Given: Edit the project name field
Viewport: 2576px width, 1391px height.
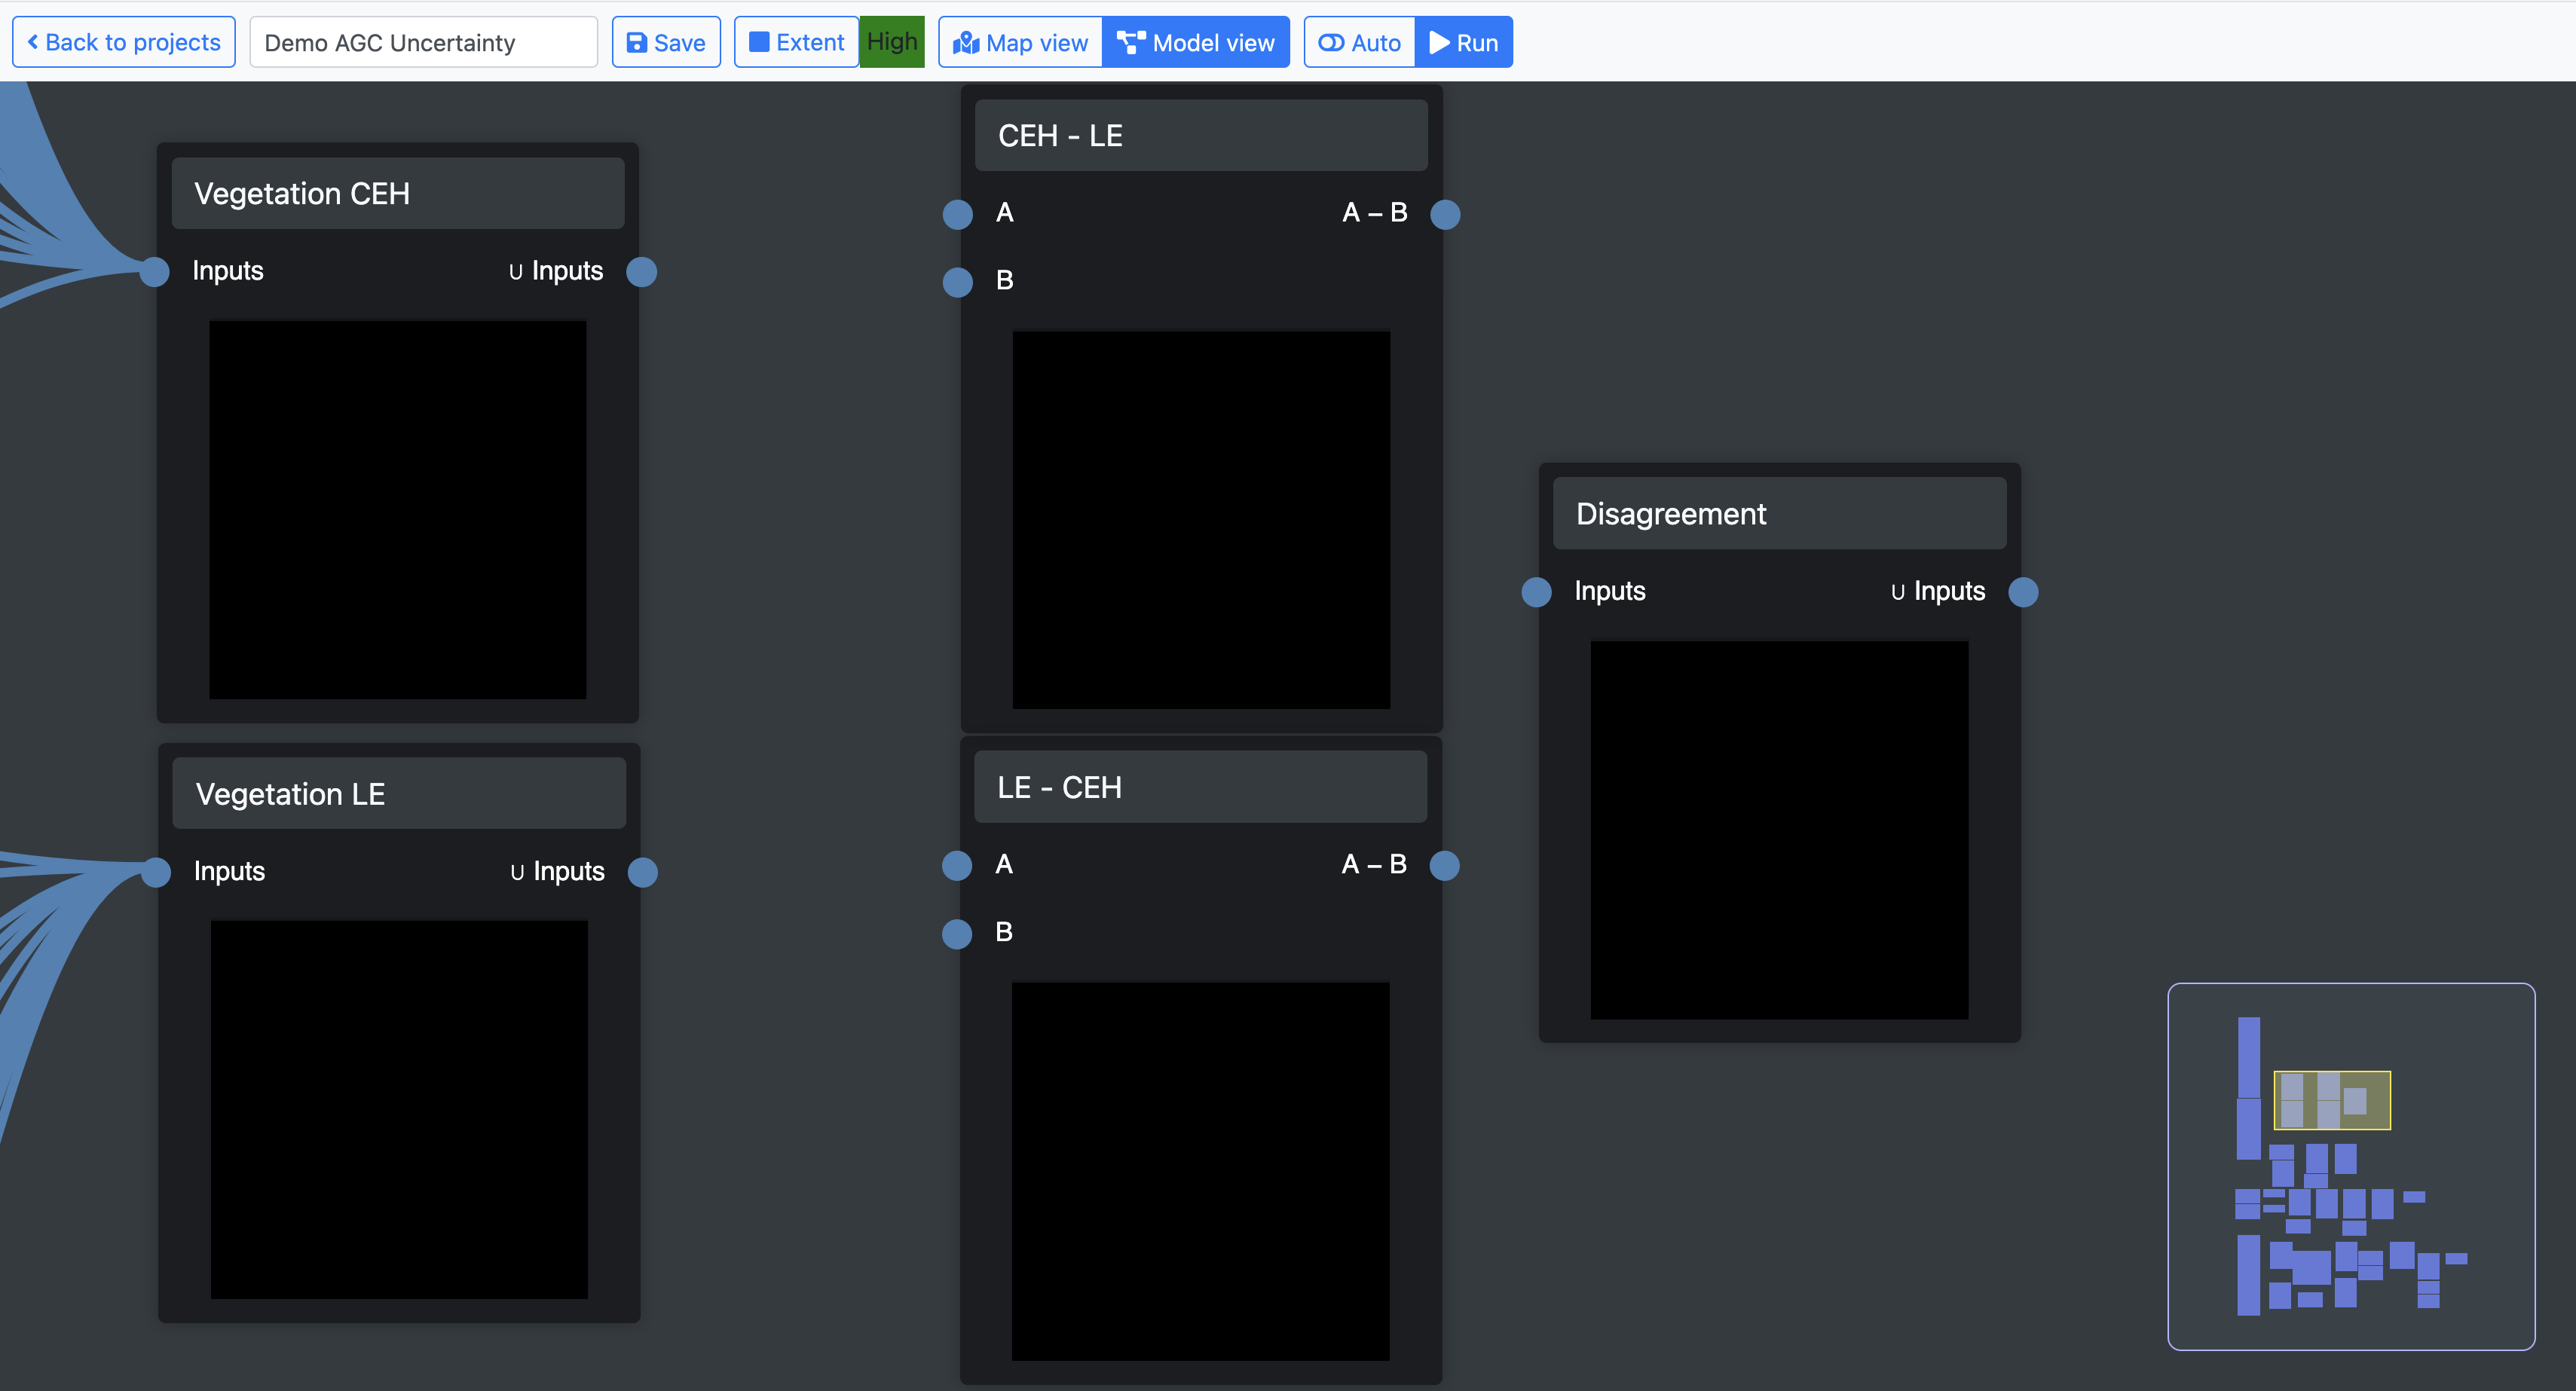Looking at the screenshot, I should [x=423, y=43].
